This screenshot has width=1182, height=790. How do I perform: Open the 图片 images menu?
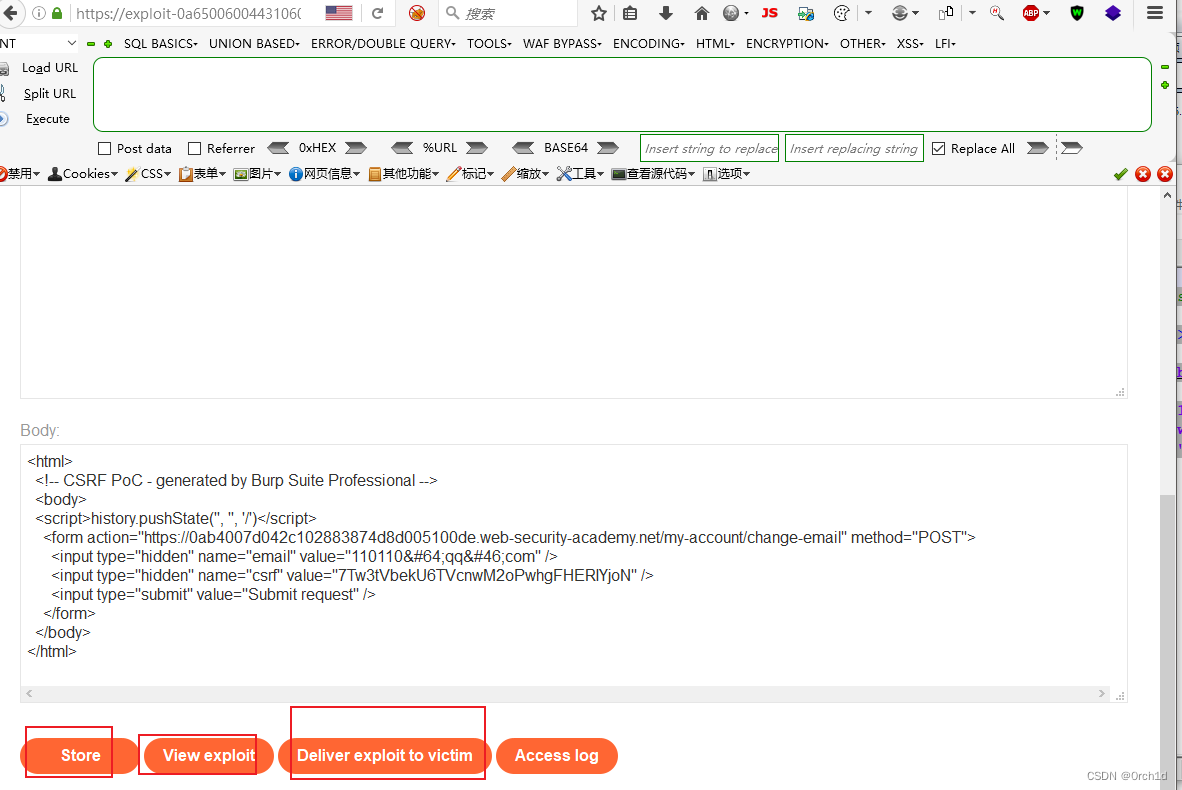coord(257,173)
